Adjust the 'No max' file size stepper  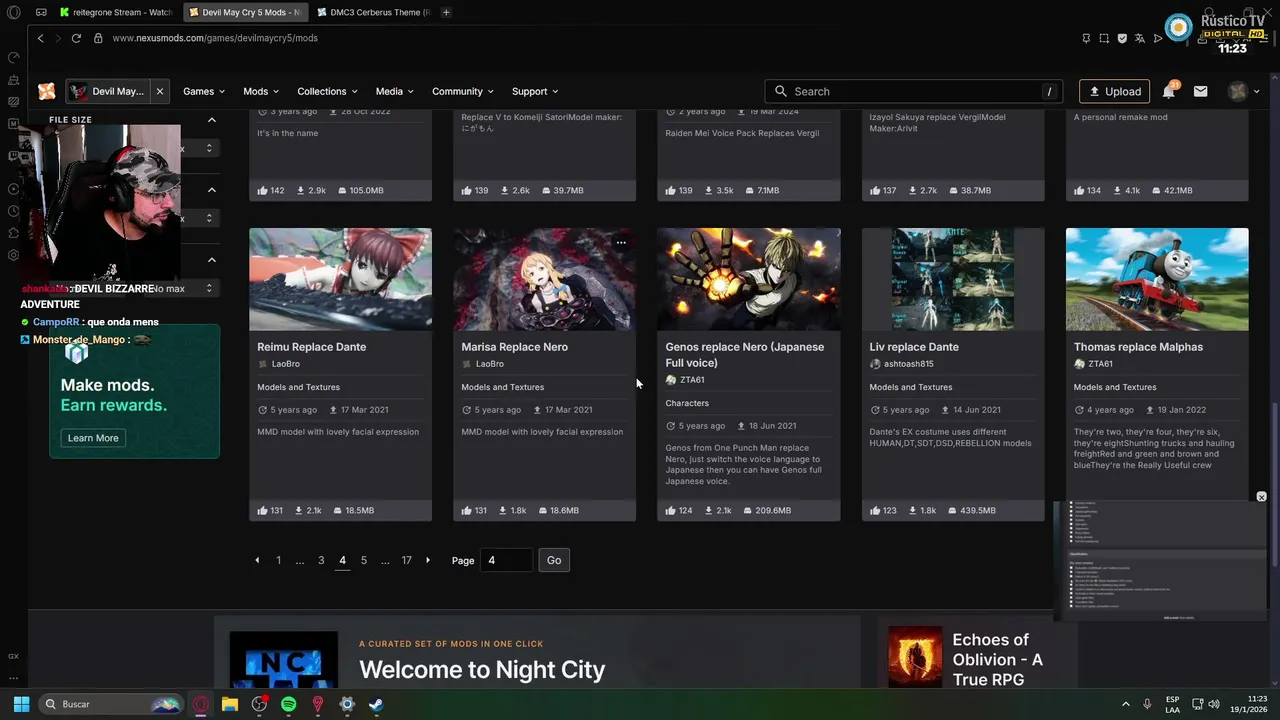click(x=209, y=288)
